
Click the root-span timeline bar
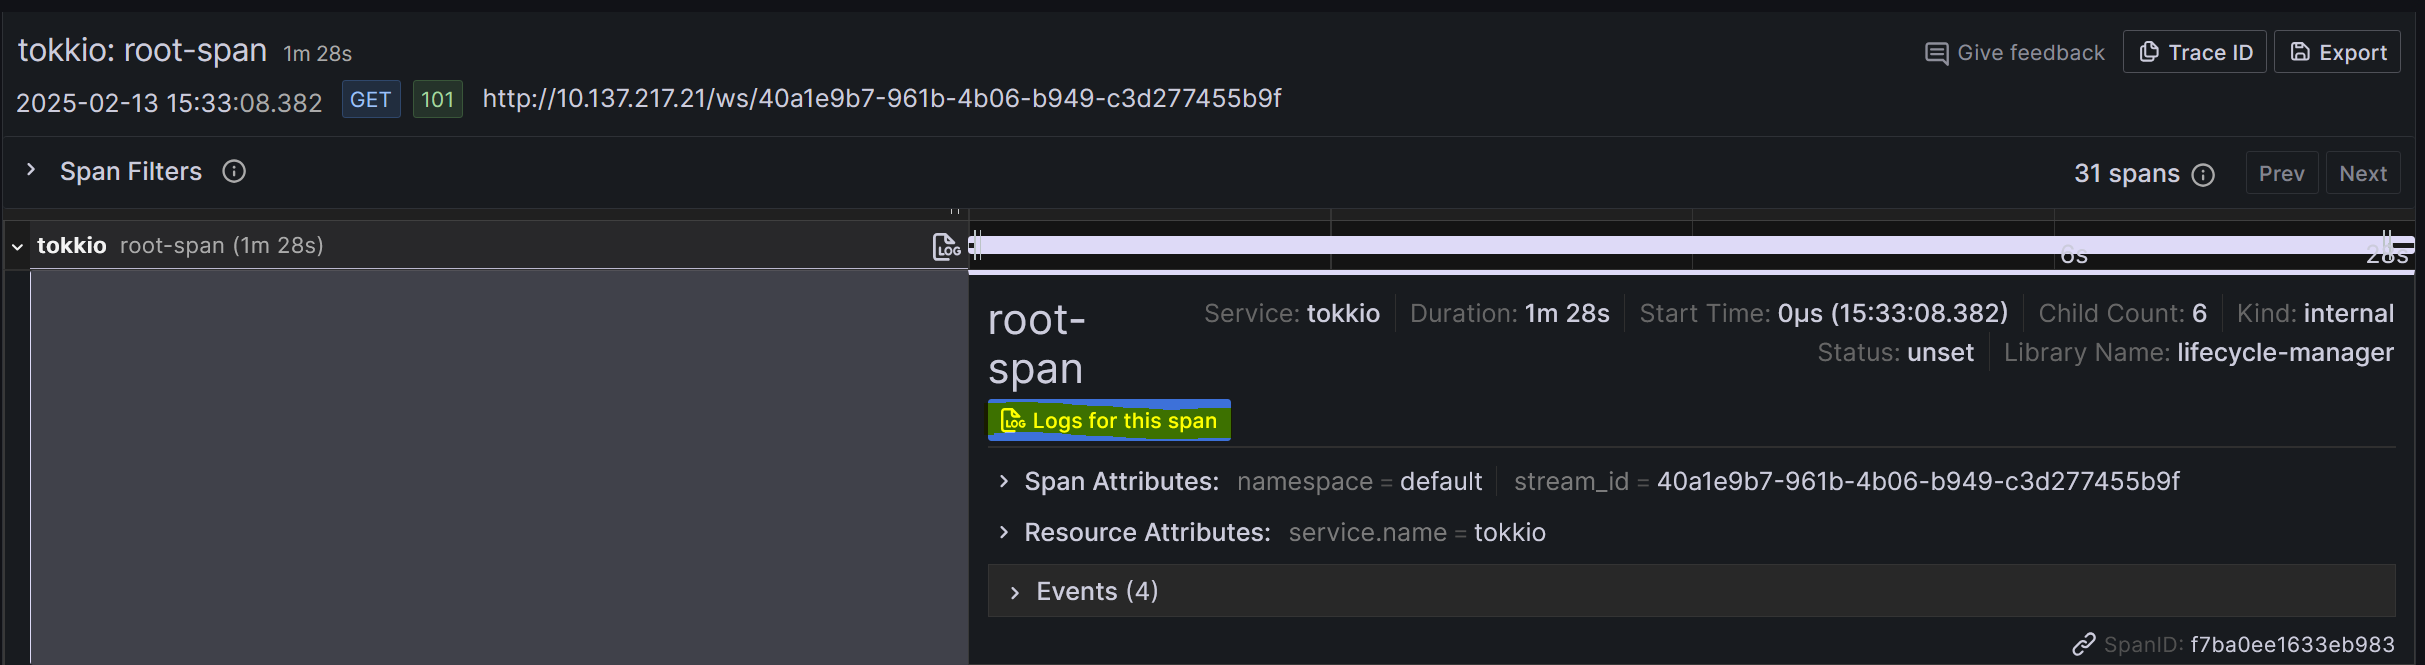coord(1692,245)
